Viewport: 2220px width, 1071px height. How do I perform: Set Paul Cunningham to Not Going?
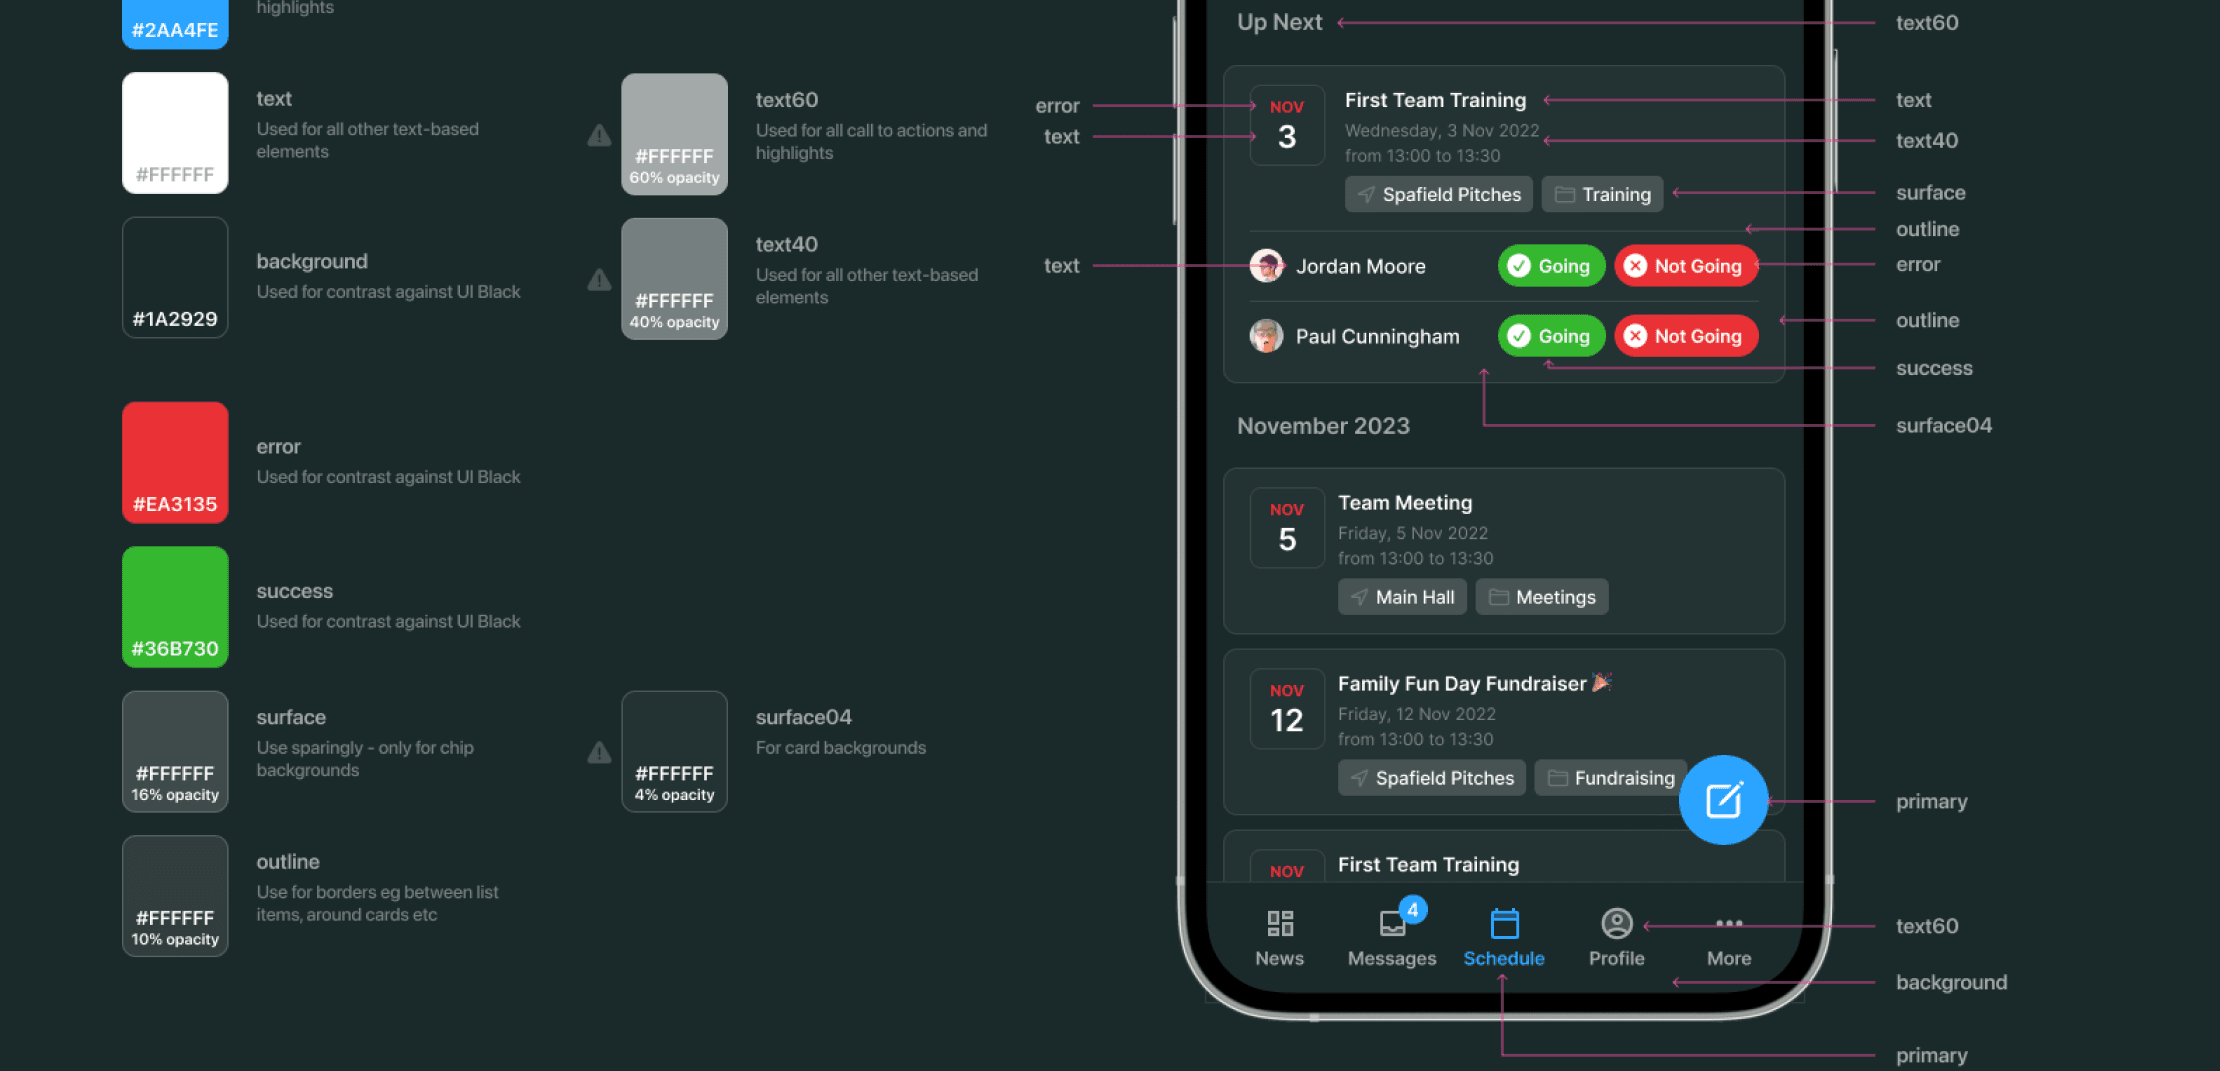[x=1686, y=336]
